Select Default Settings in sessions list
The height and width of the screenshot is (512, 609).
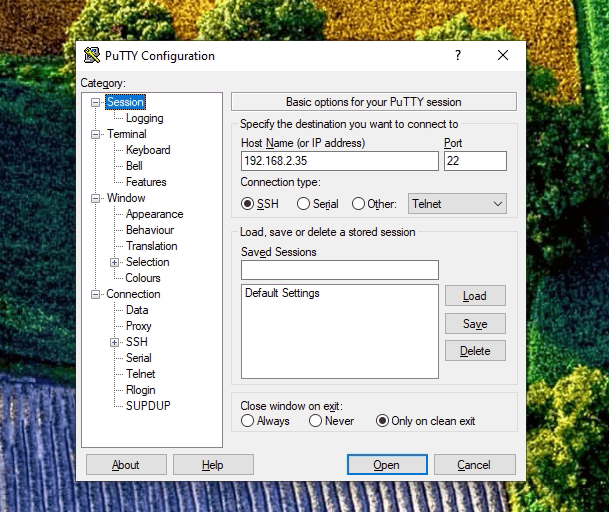pos(282,293)
